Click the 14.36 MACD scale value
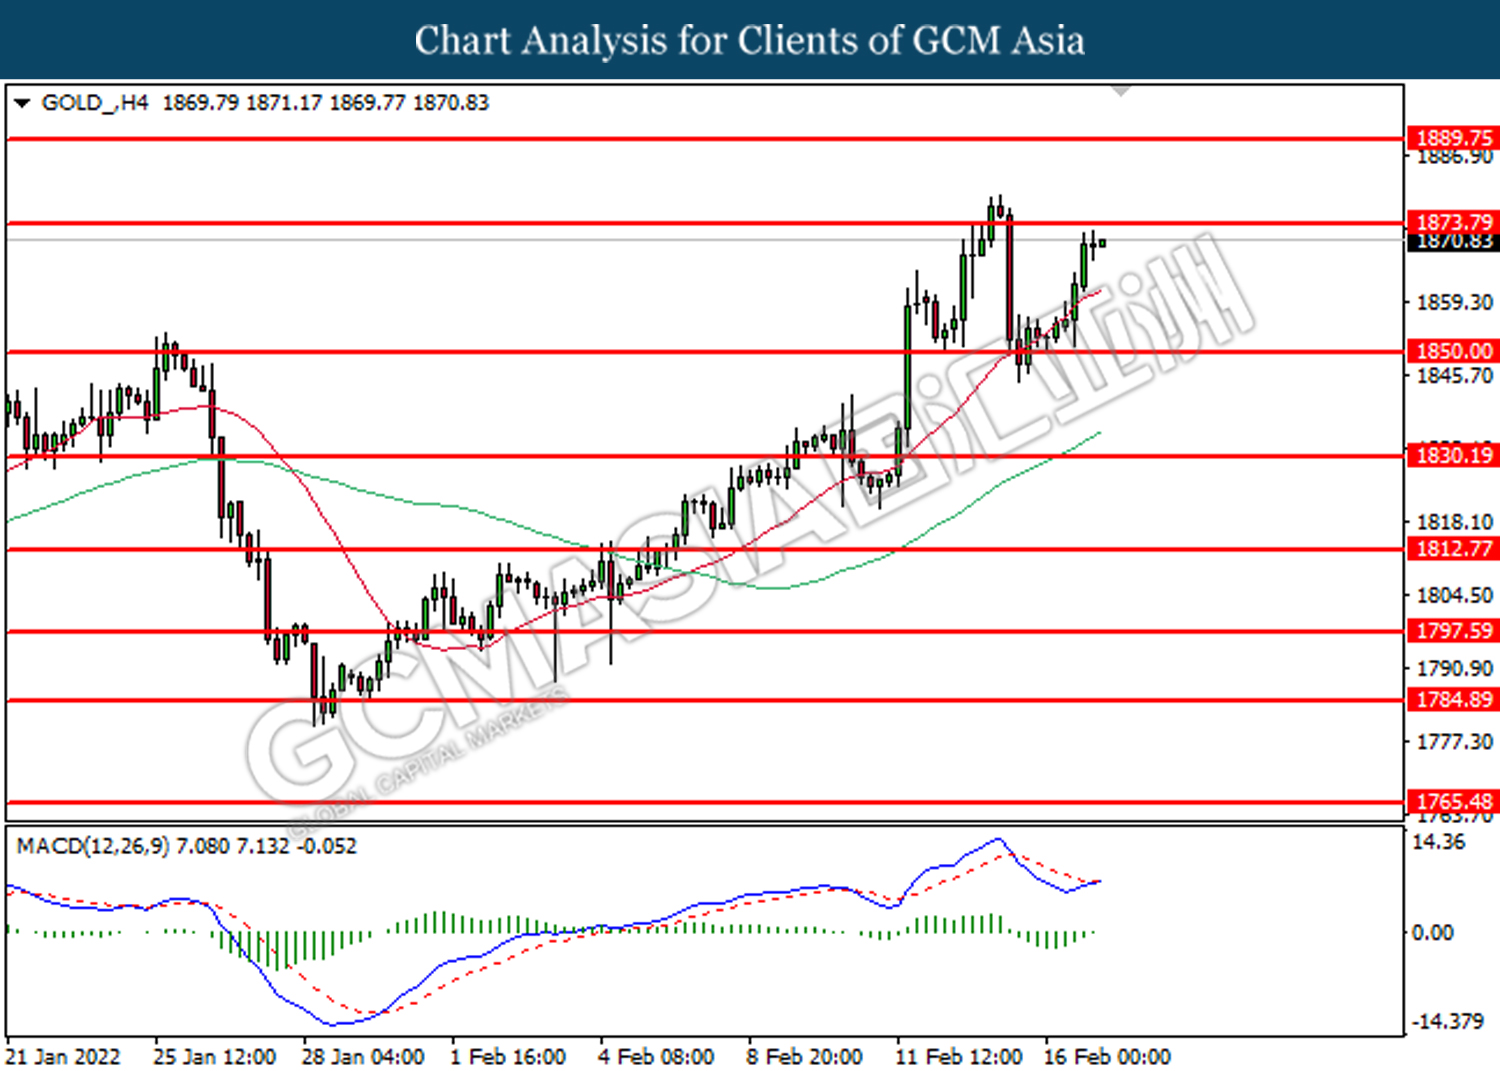 click(x=1438, y=842)
